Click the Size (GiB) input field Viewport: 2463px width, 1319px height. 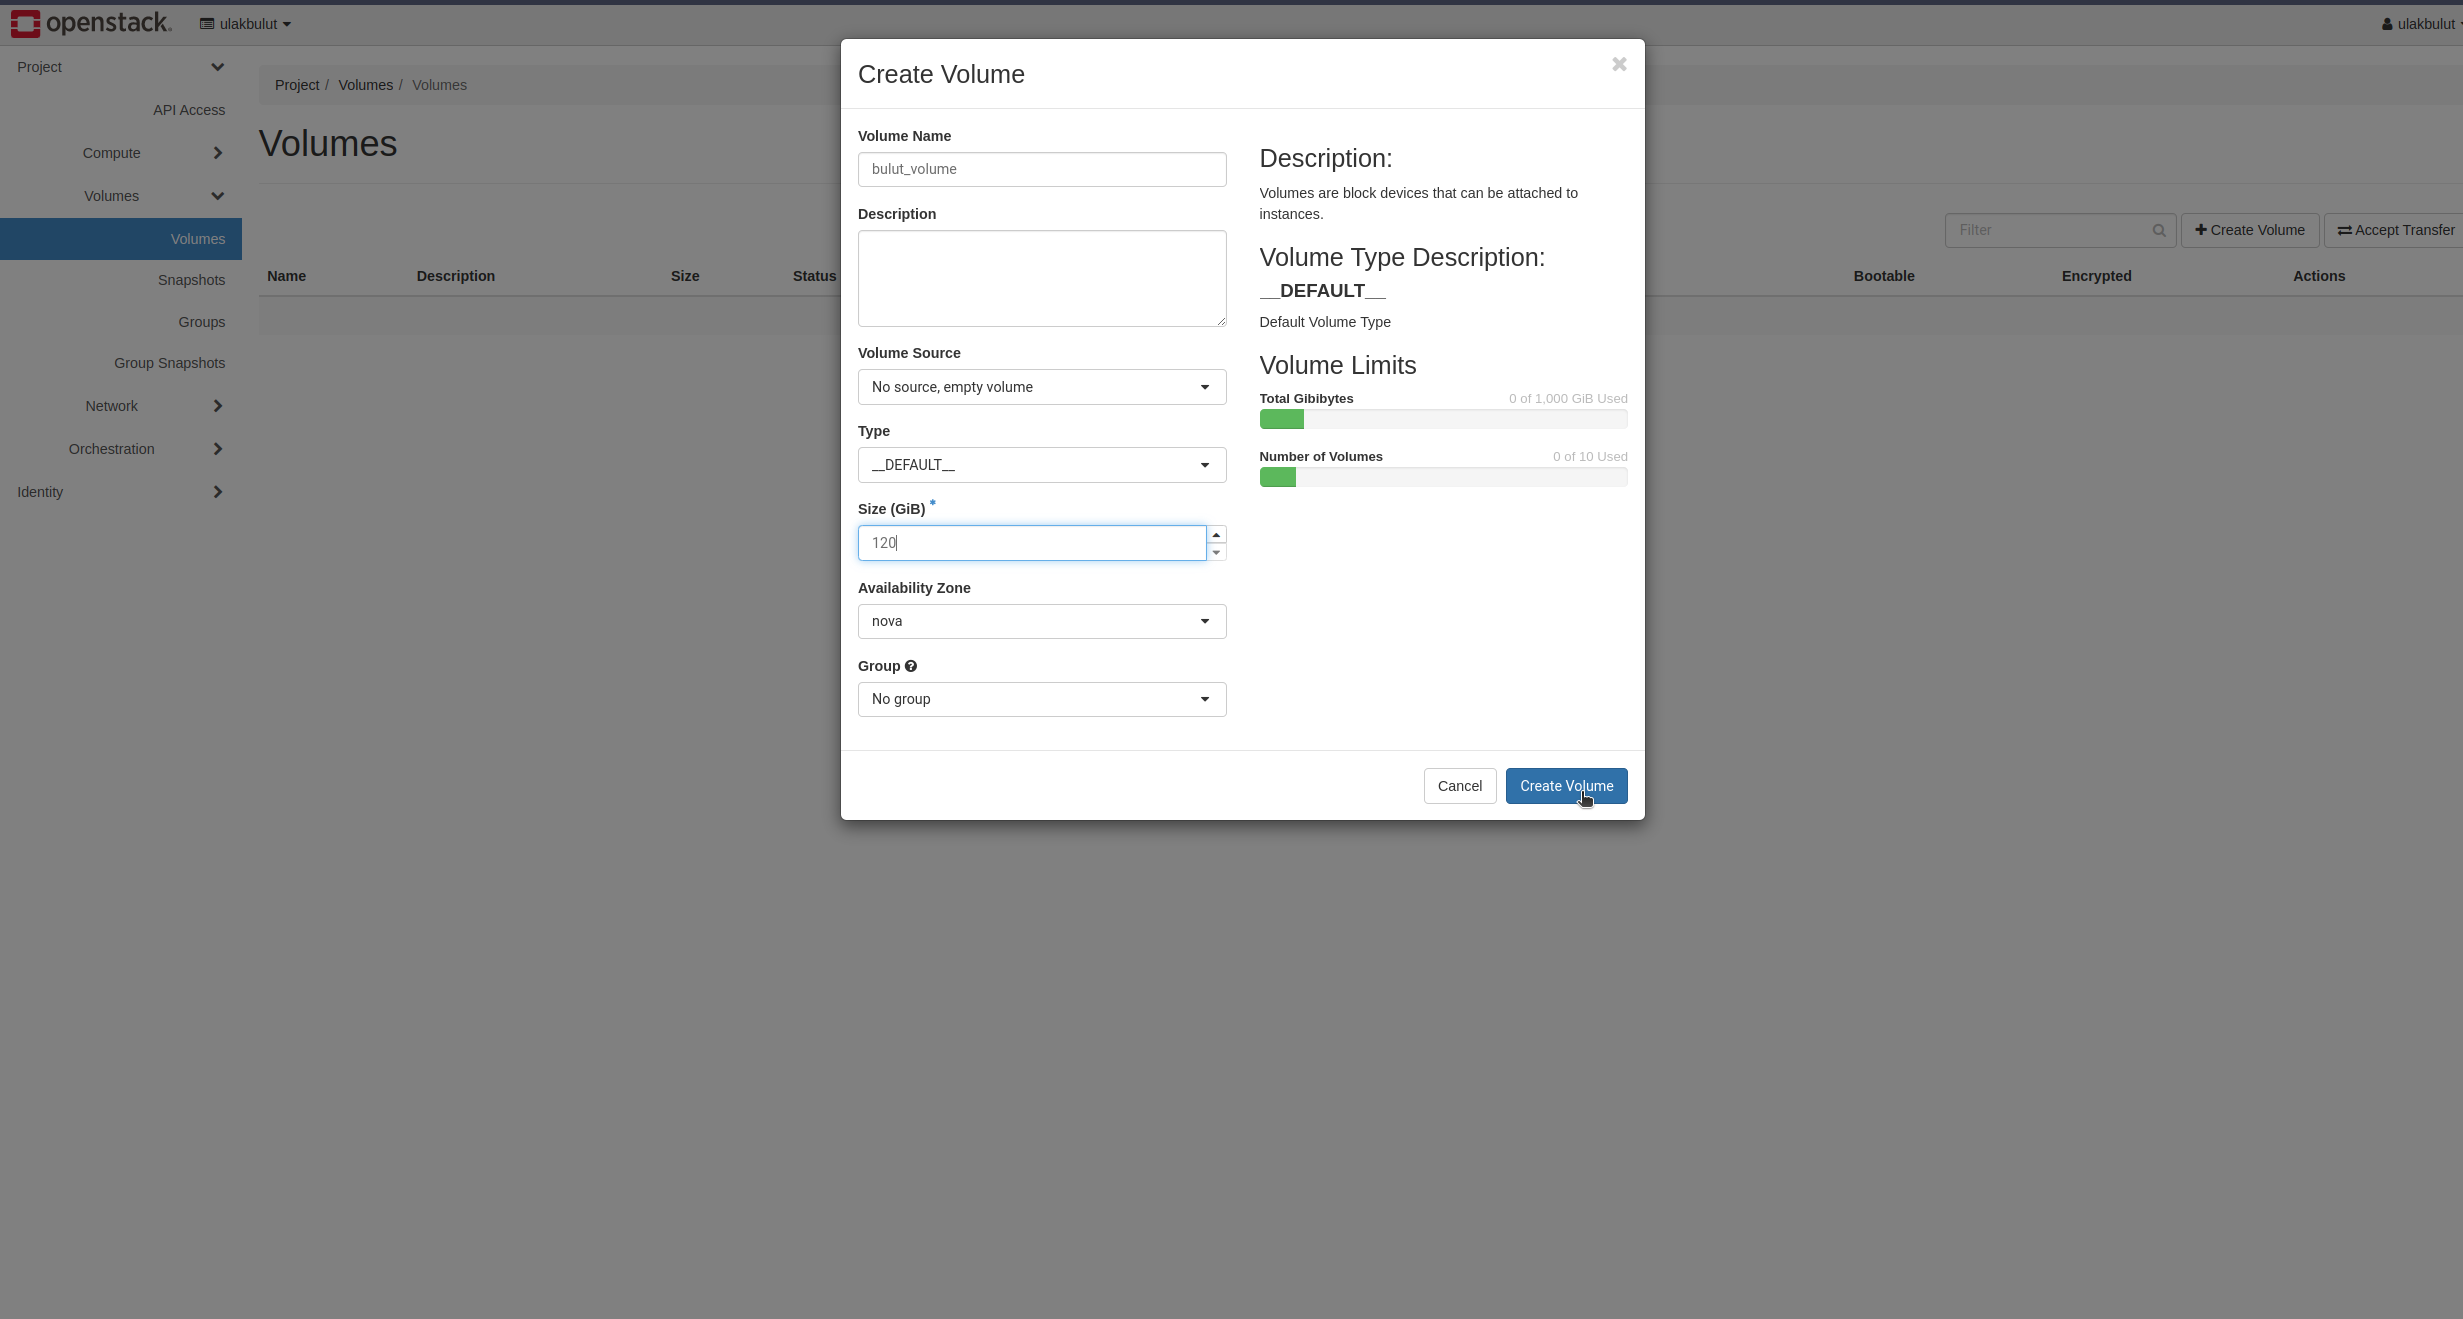[x=1032, y=543]
